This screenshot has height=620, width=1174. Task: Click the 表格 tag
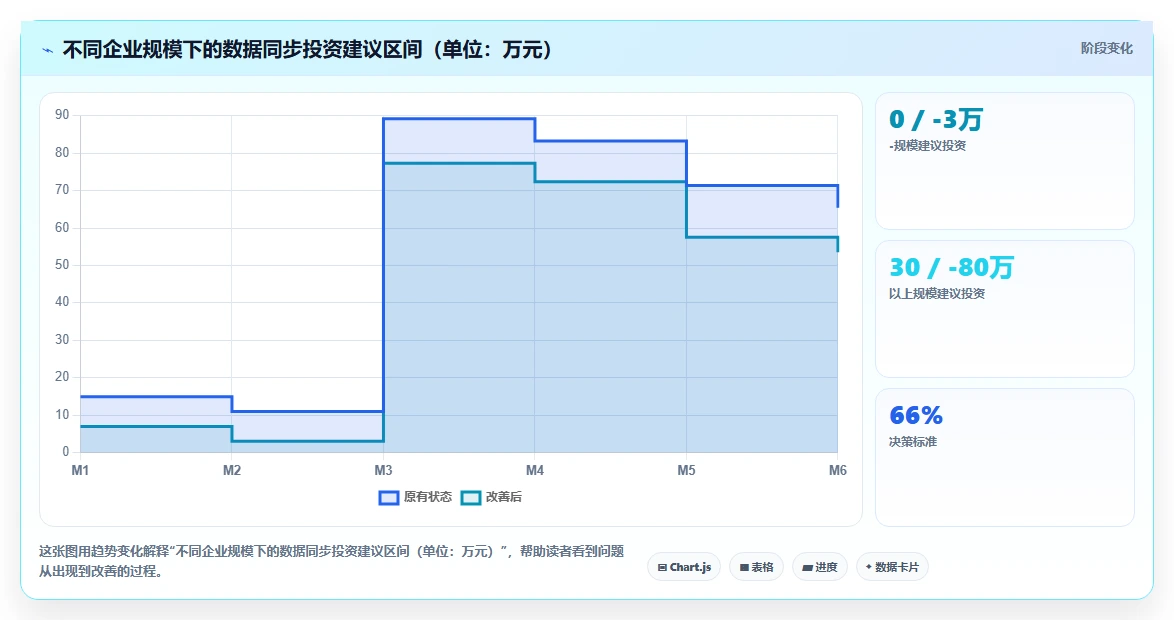click(x=756, y=567)
